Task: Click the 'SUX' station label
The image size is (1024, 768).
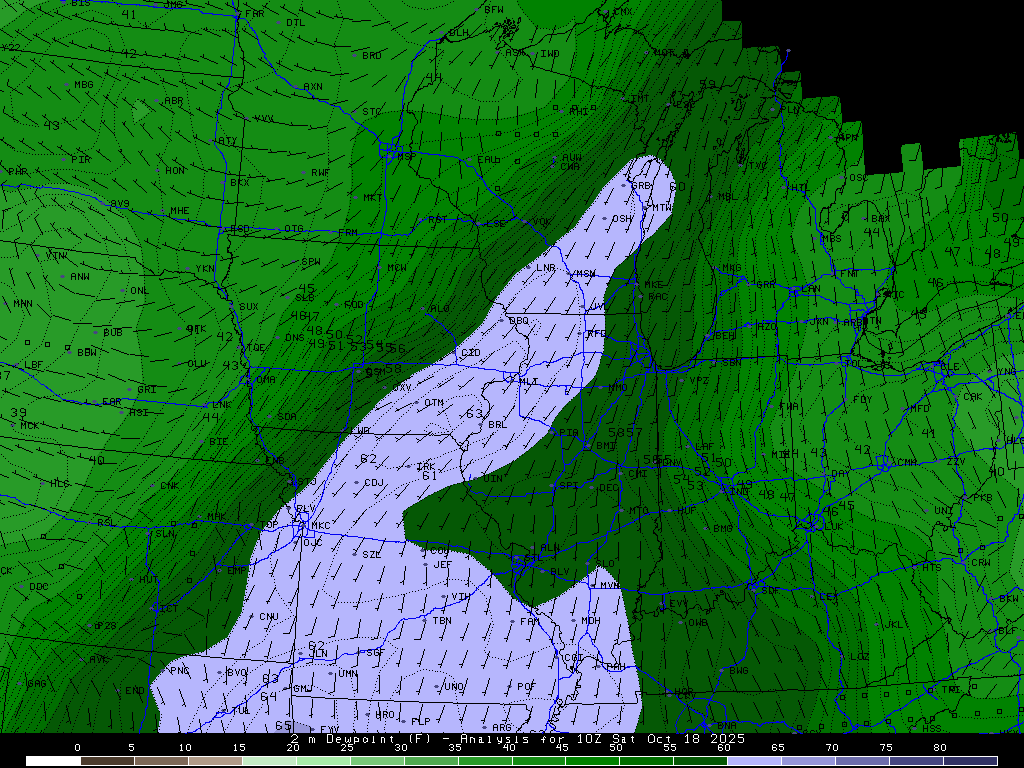Action: tap(249, 306)
